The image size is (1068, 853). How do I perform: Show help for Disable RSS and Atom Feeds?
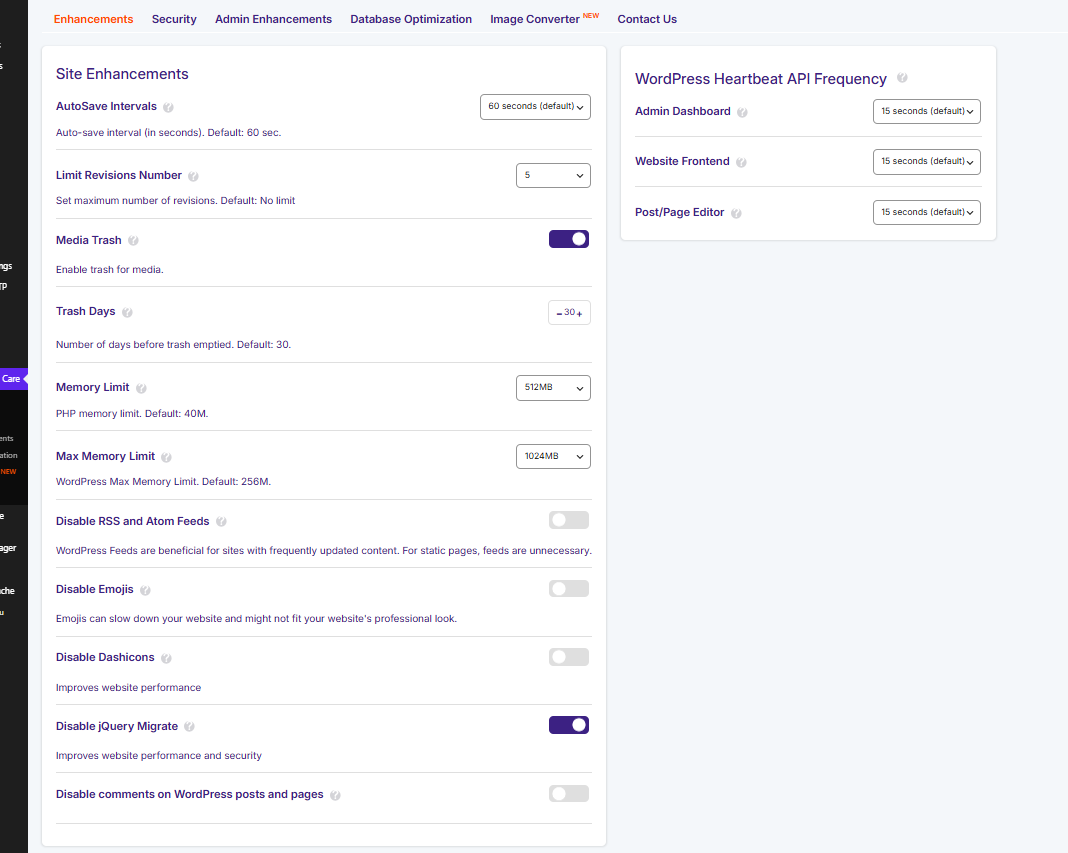point(221,522)
